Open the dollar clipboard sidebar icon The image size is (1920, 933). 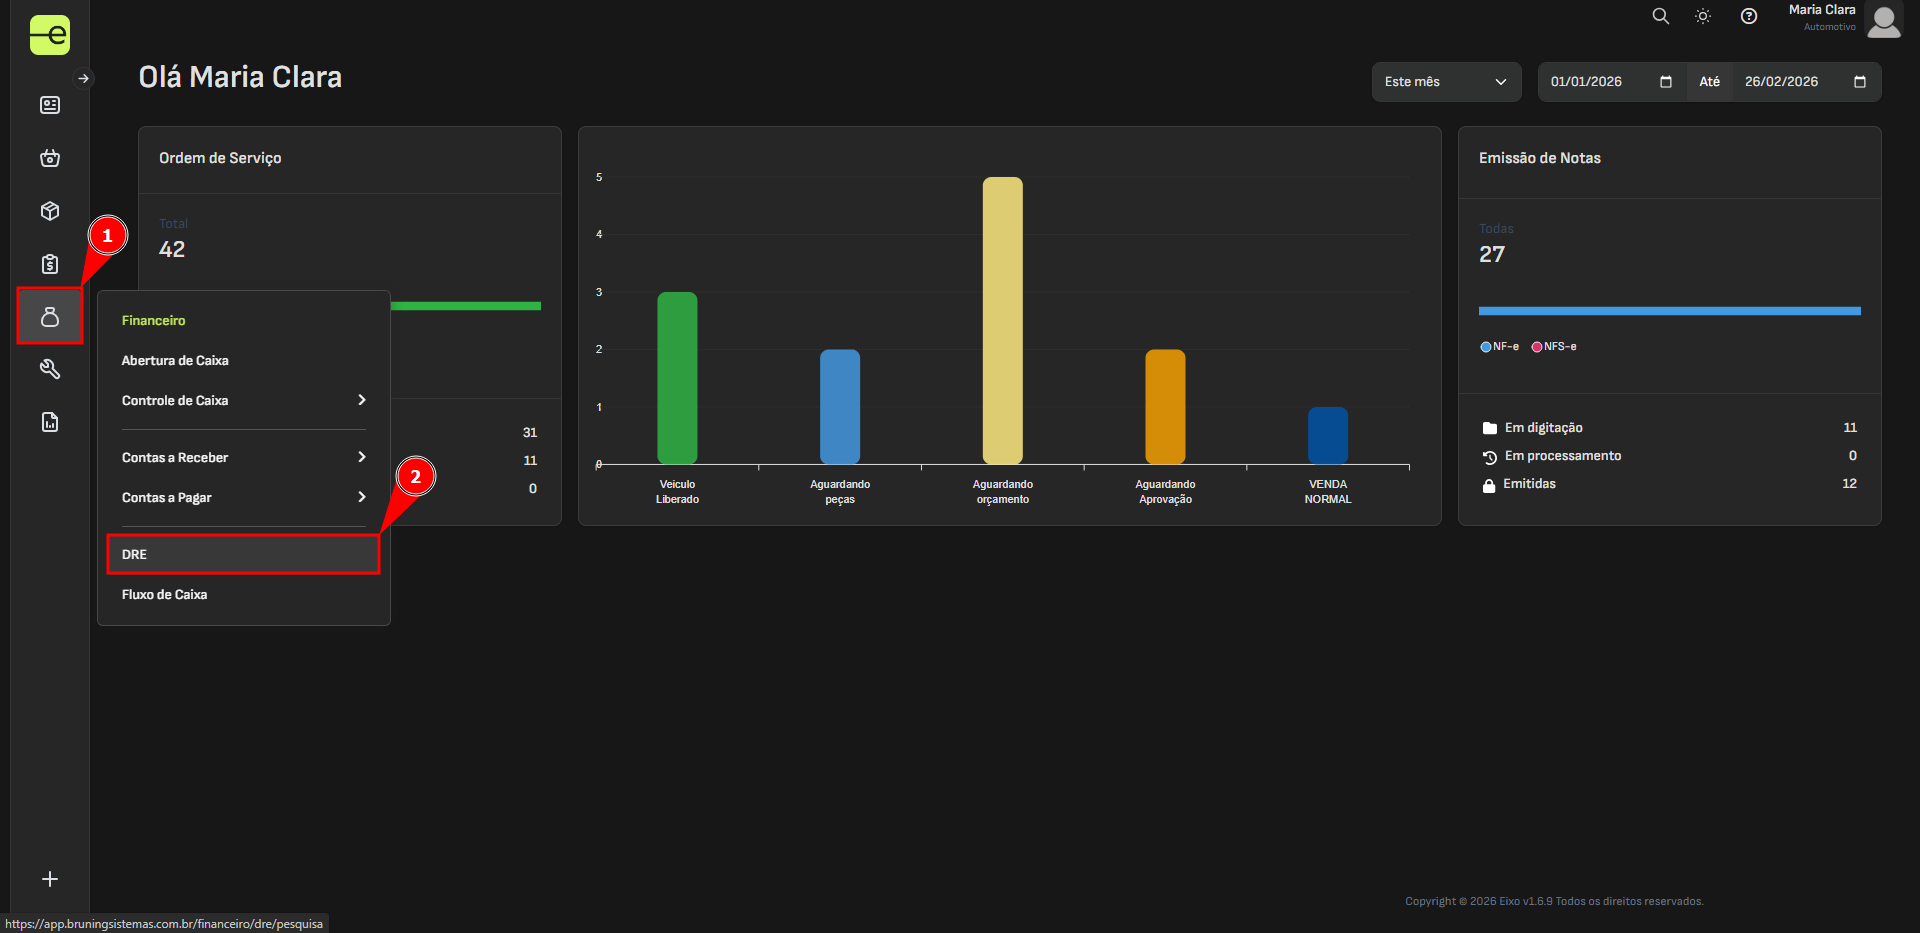[x=50, y=264]
